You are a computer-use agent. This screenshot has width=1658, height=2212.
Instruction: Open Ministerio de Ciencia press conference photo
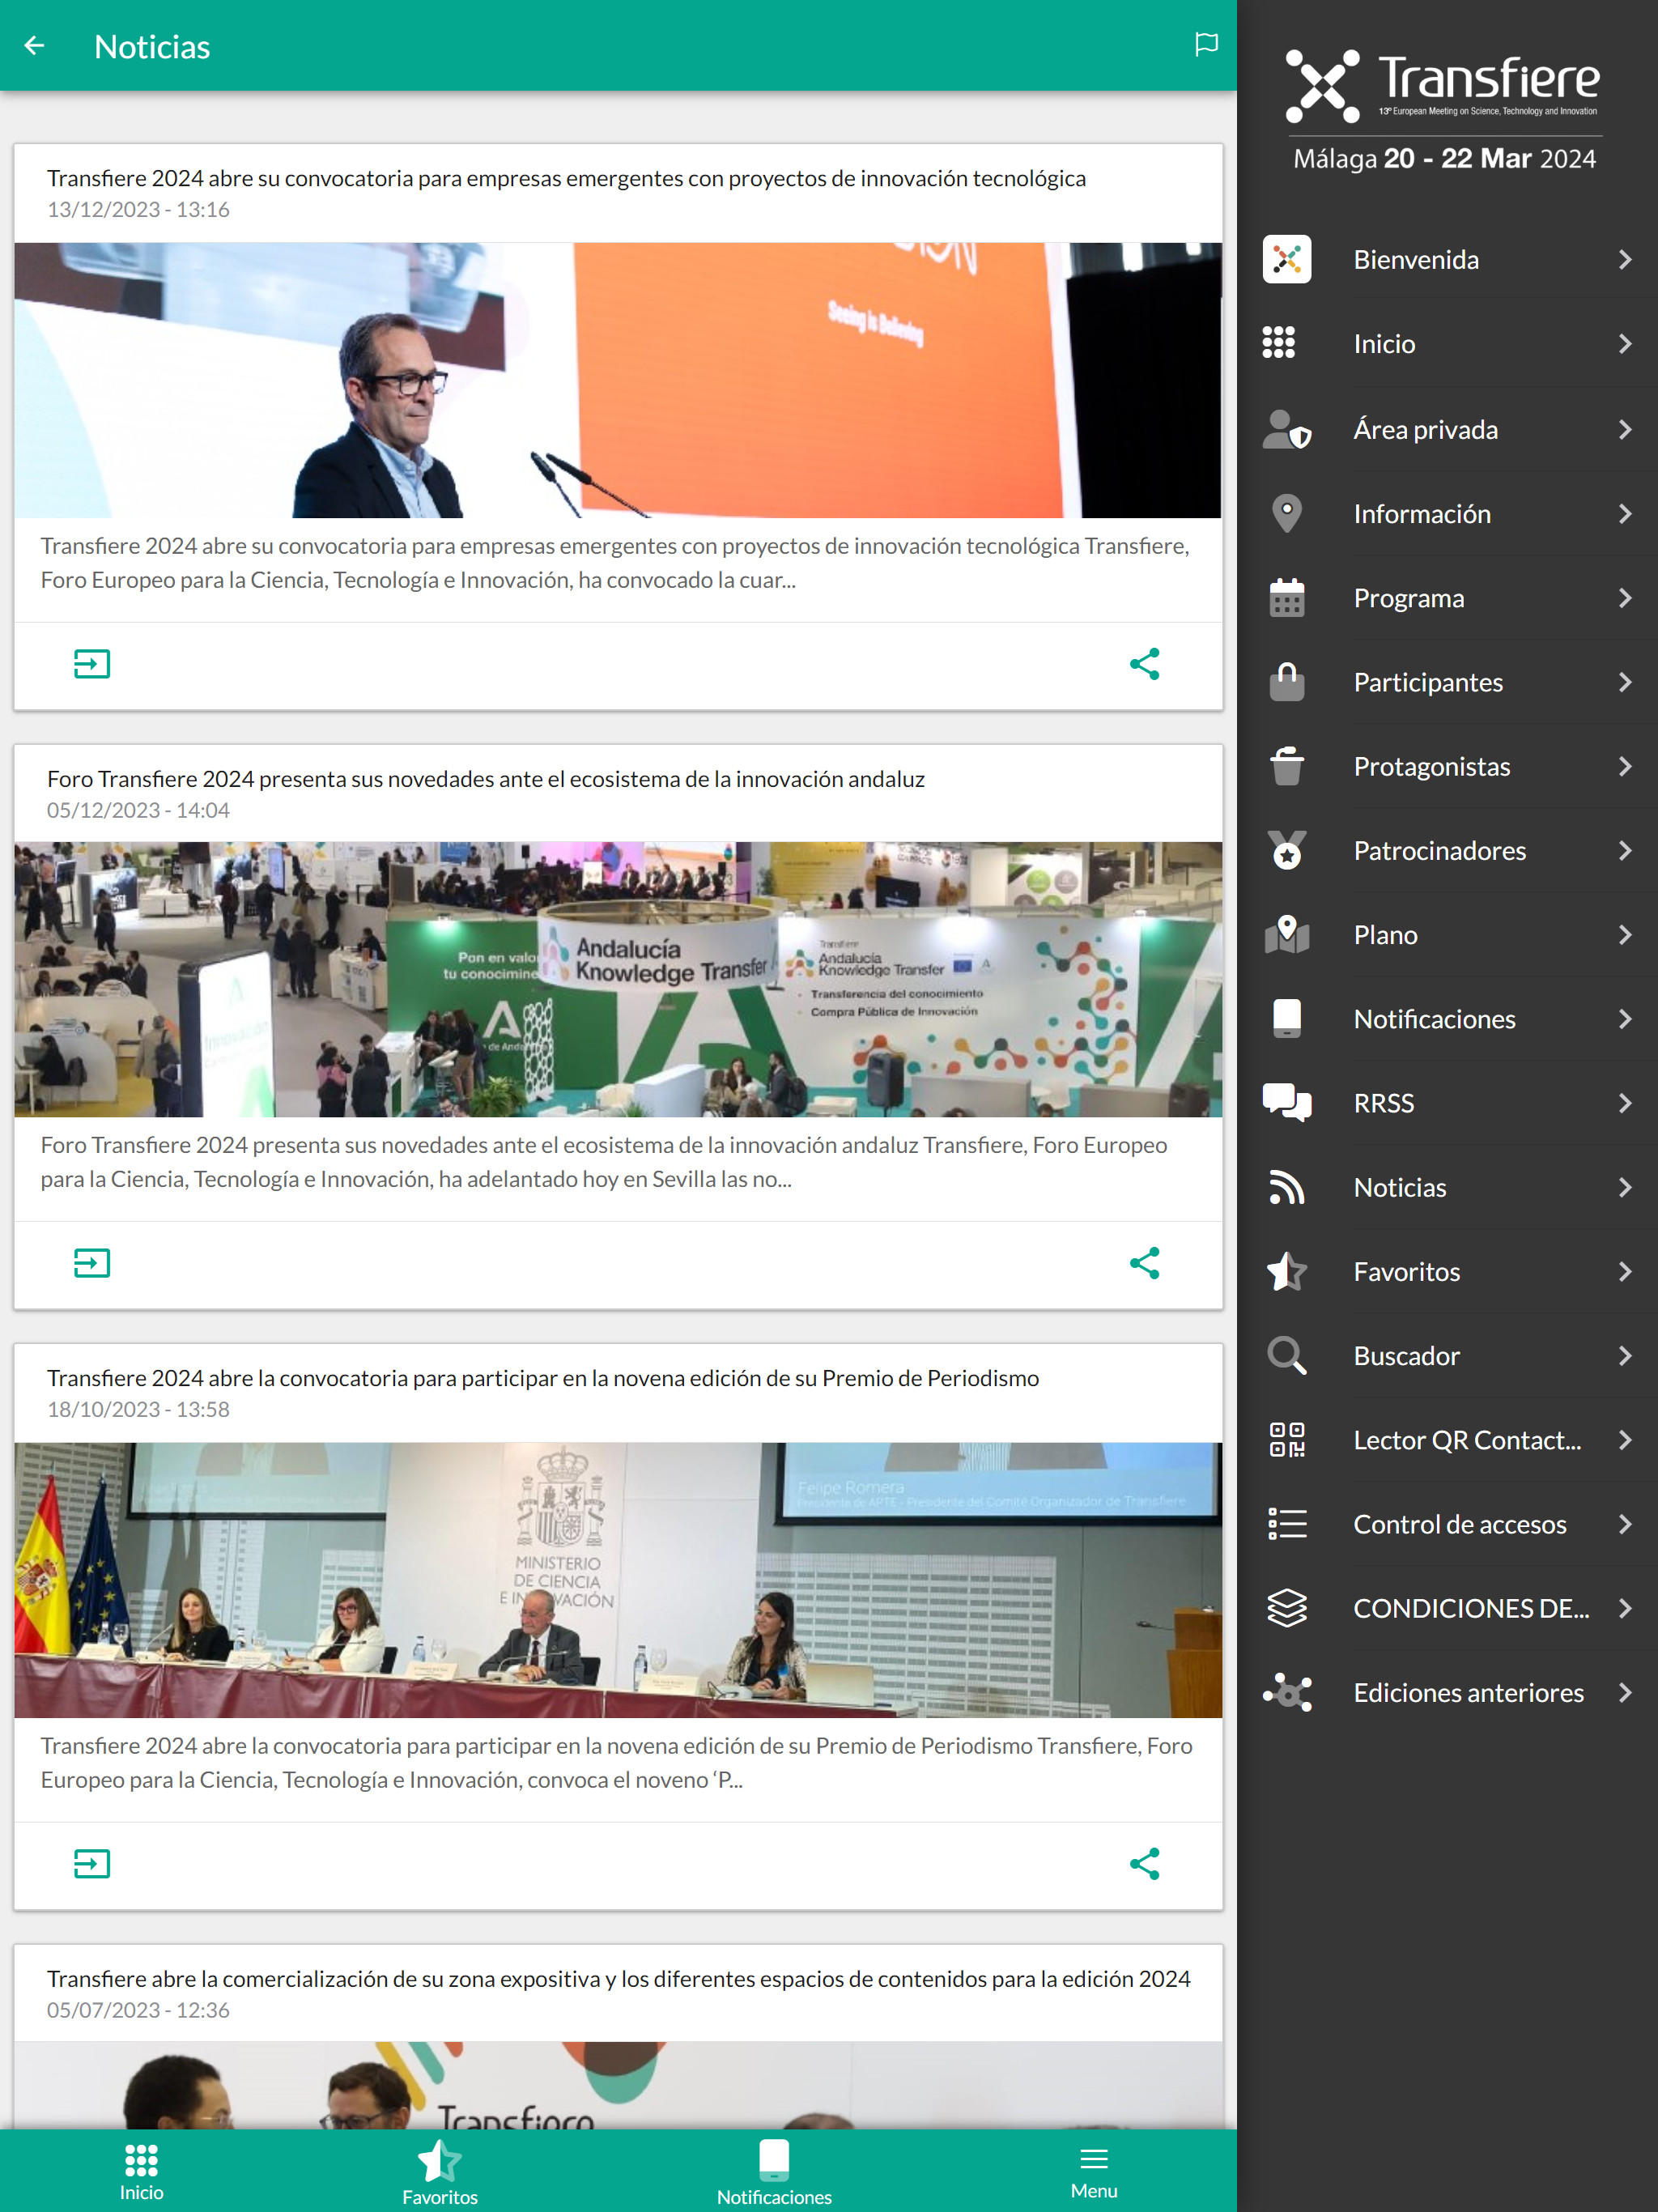(618, 1580)
